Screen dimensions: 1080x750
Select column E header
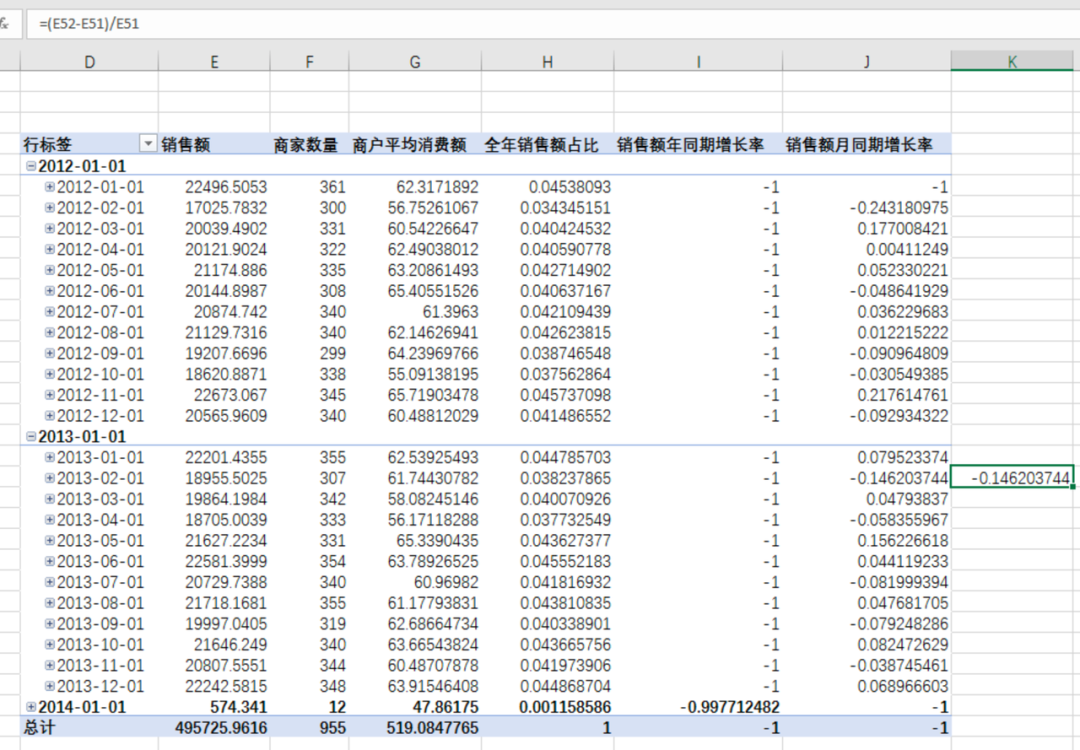pyautogui.click(x=214, y=61)
